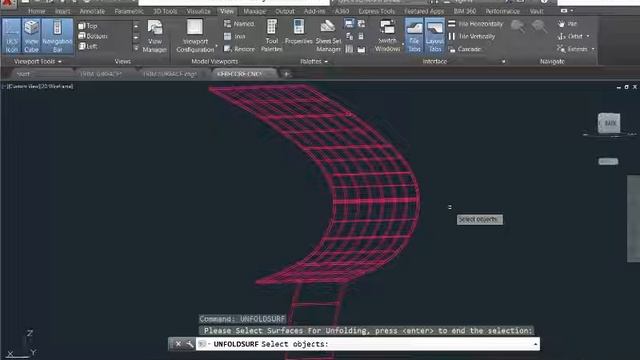This screenshot has width=640, height=360.
Task: Select the Bottom view preset
Action: (x=93, y=36)
